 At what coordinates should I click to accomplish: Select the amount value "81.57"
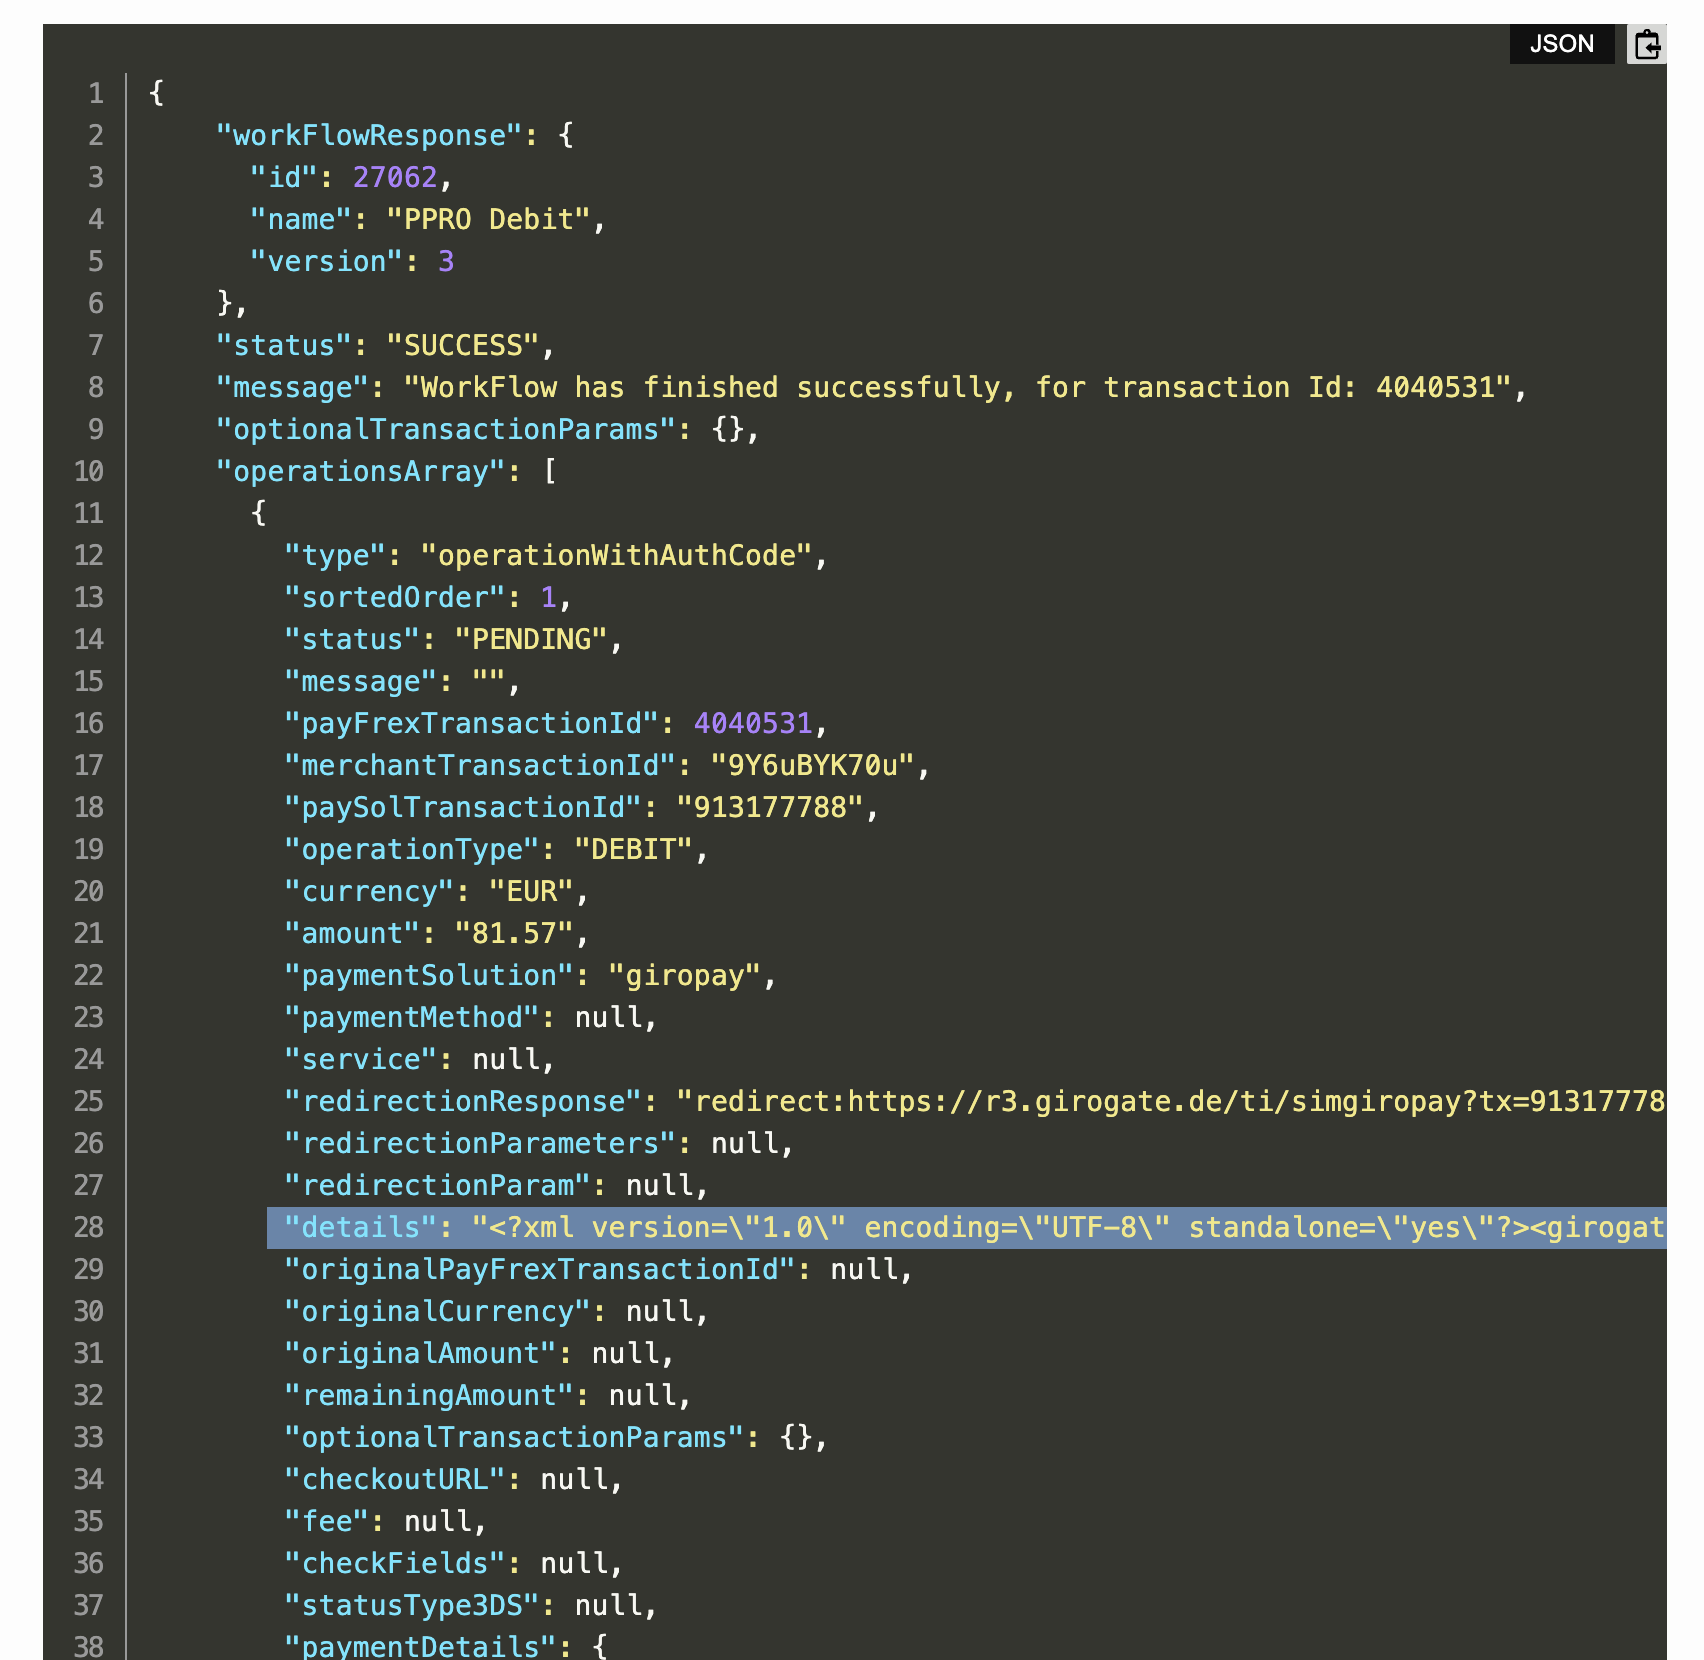(515, 933)
